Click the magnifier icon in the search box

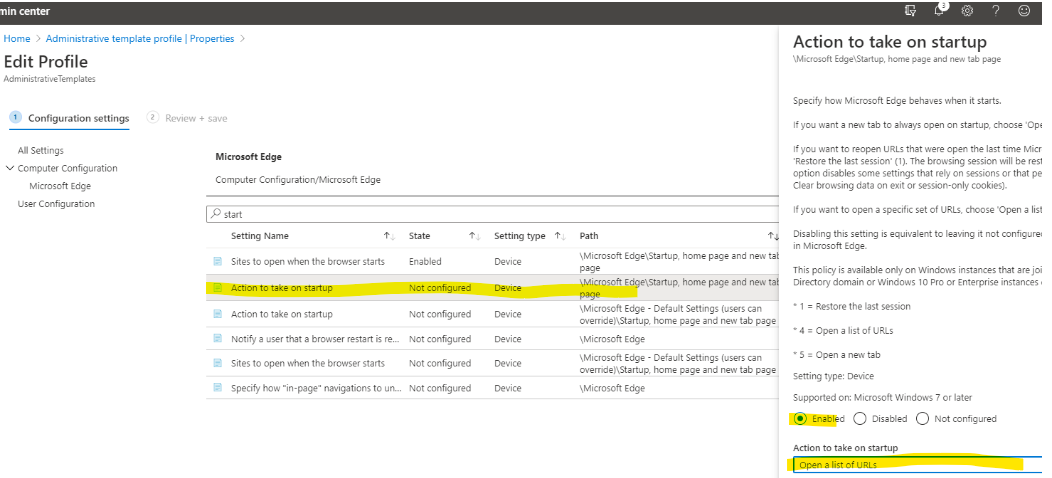tap(215, 214)
